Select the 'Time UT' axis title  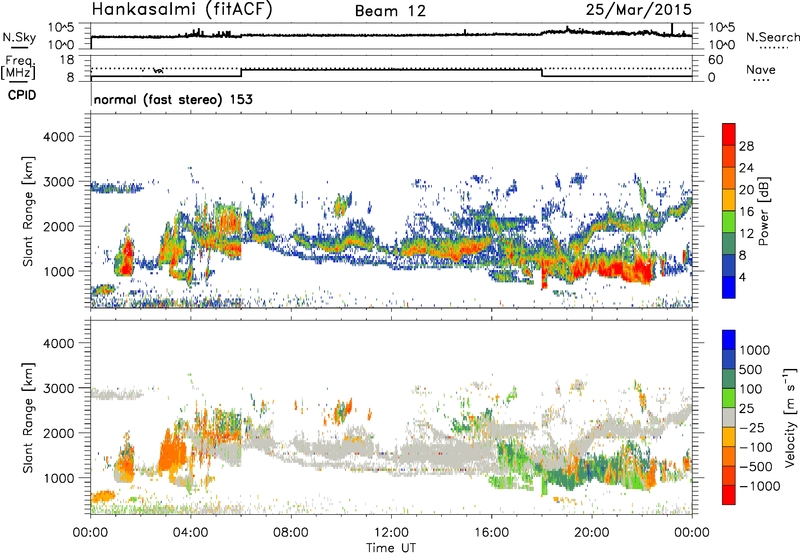point(391,548)
